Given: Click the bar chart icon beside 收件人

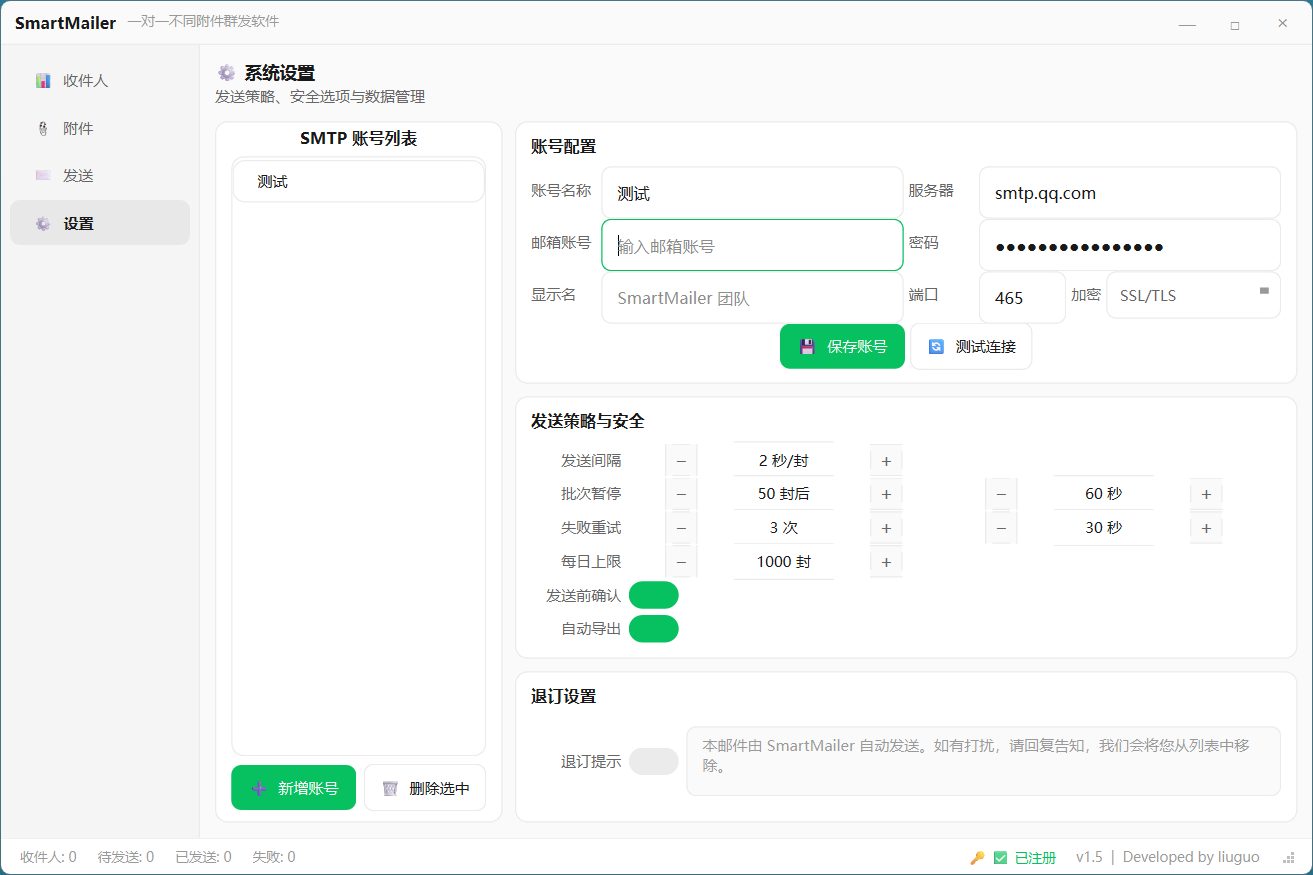Looking at the screenshot, I should coord(43,81).
